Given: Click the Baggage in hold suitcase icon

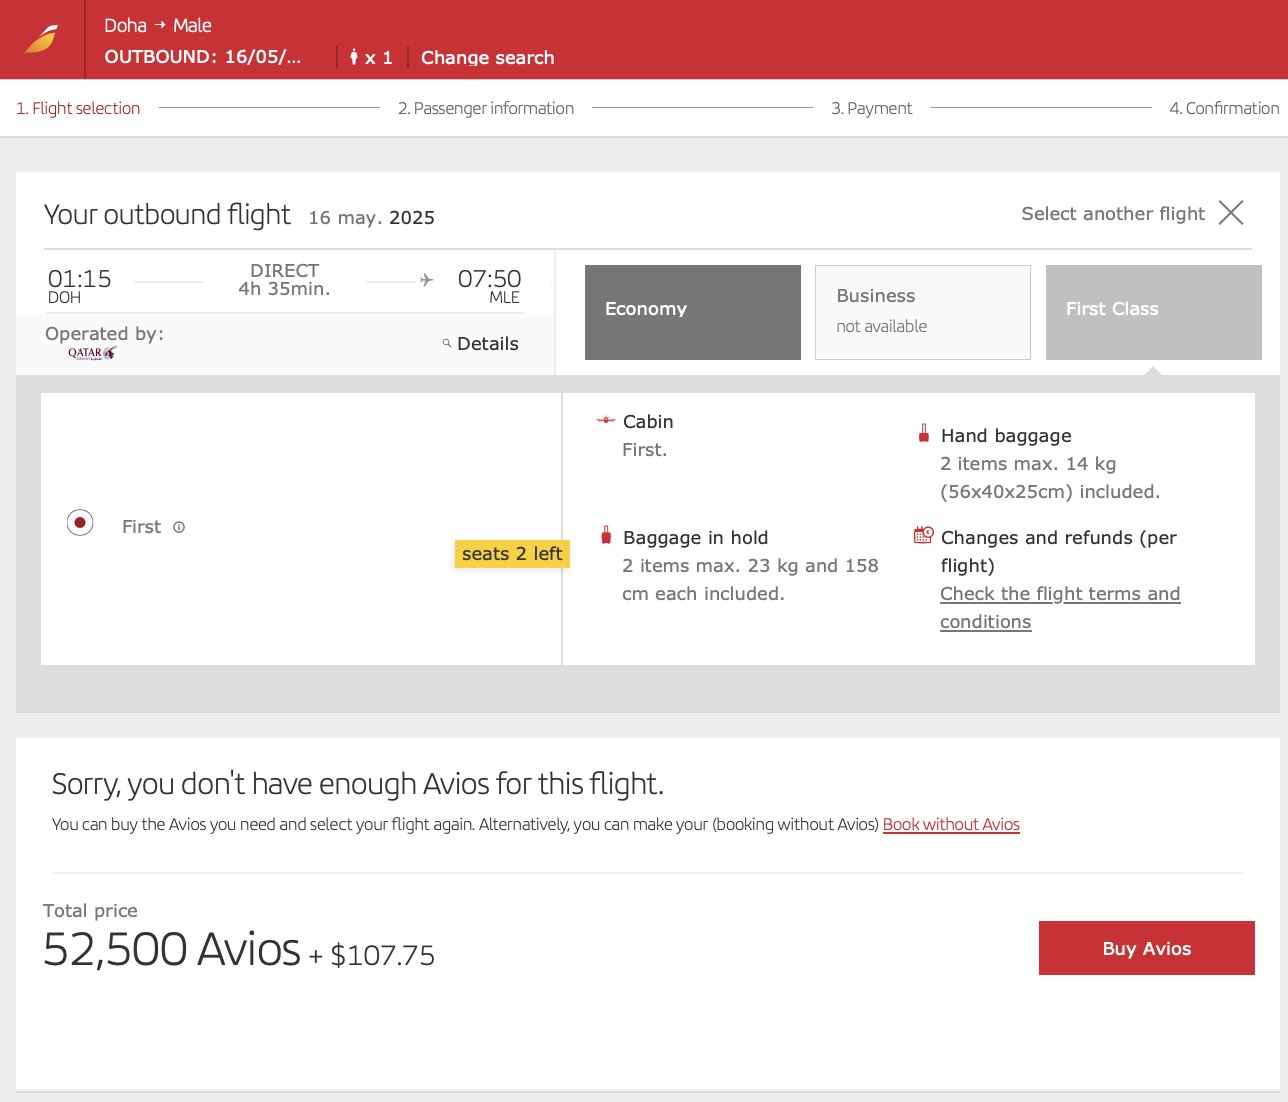Looking at the screenshot, I should coord(606,535).
